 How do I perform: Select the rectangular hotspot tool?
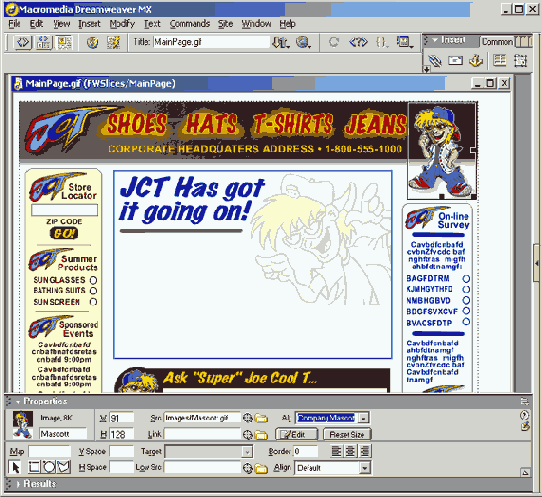[34, 467]
